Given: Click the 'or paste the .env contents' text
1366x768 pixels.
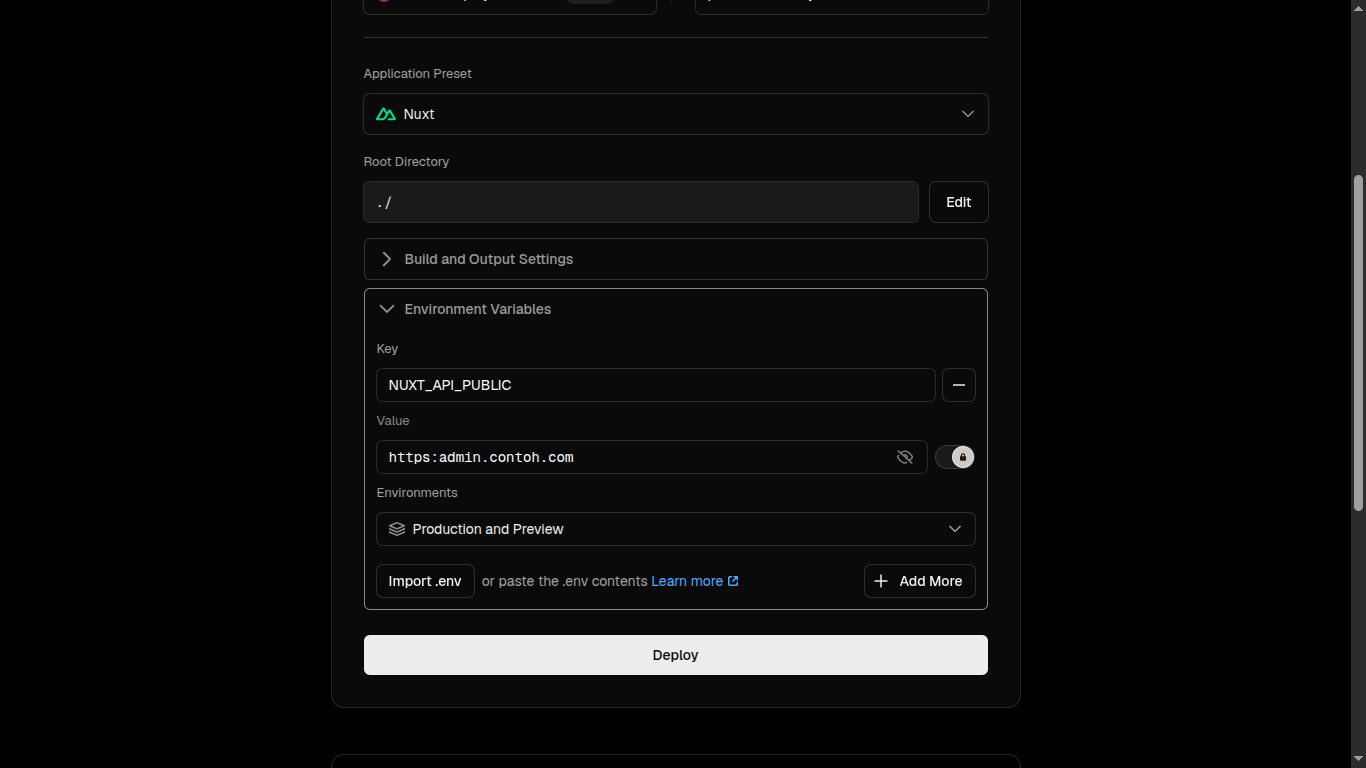Looking at the screenshot, I should click(565, 581).
